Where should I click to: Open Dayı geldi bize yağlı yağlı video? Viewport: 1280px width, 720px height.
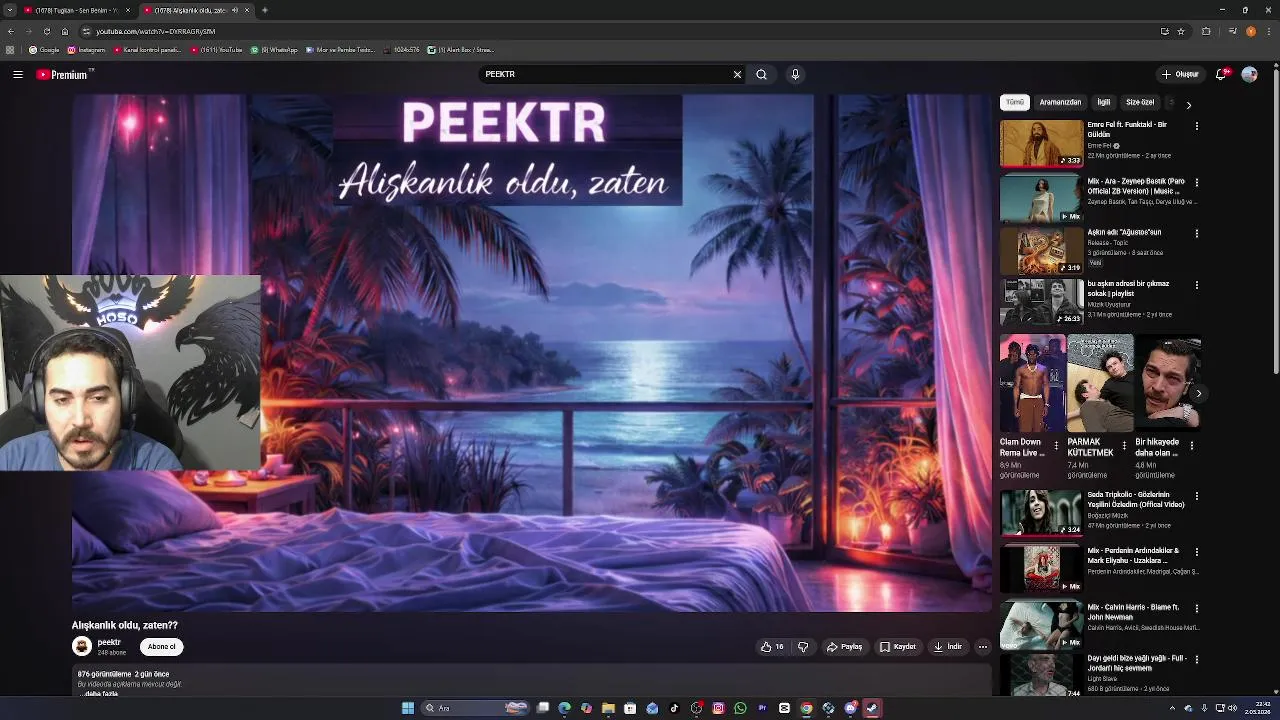[1041, 676]
